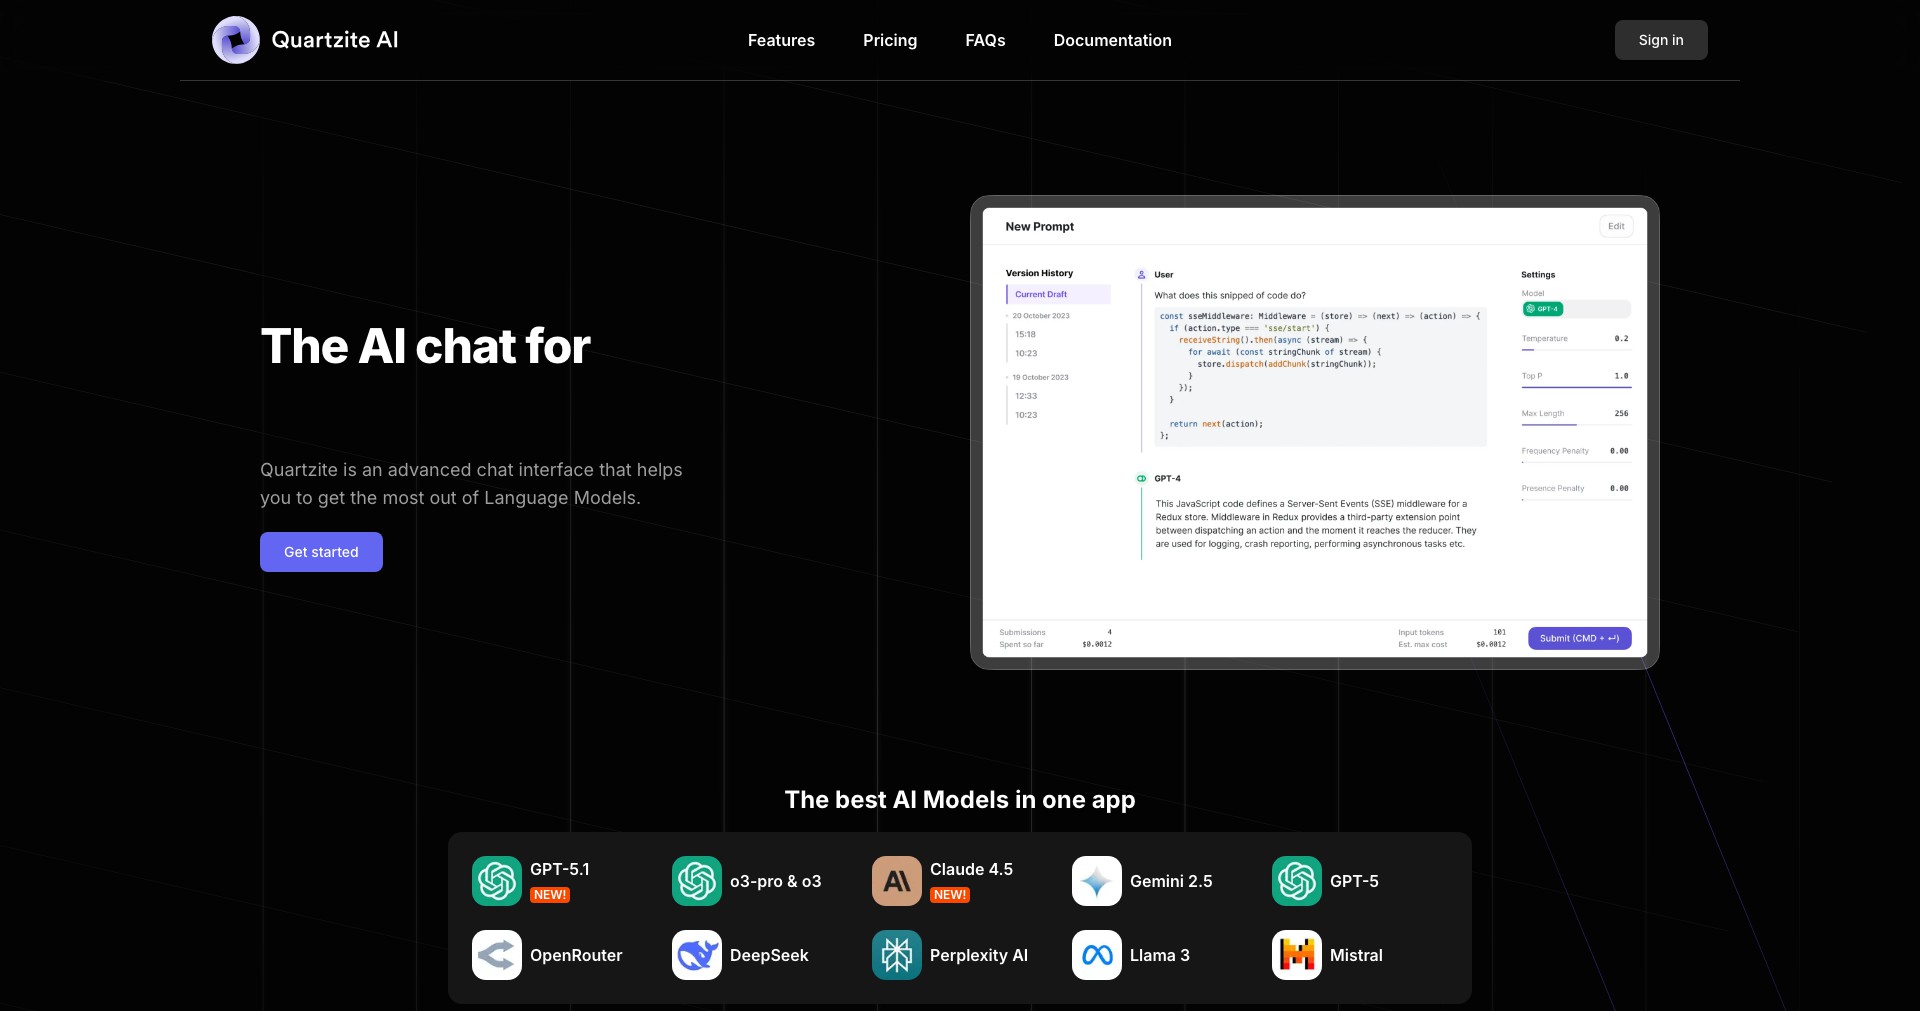Click the Sign in button
The width and height of the screenshot is (1920, 1011).
(x=1661, y=40)
